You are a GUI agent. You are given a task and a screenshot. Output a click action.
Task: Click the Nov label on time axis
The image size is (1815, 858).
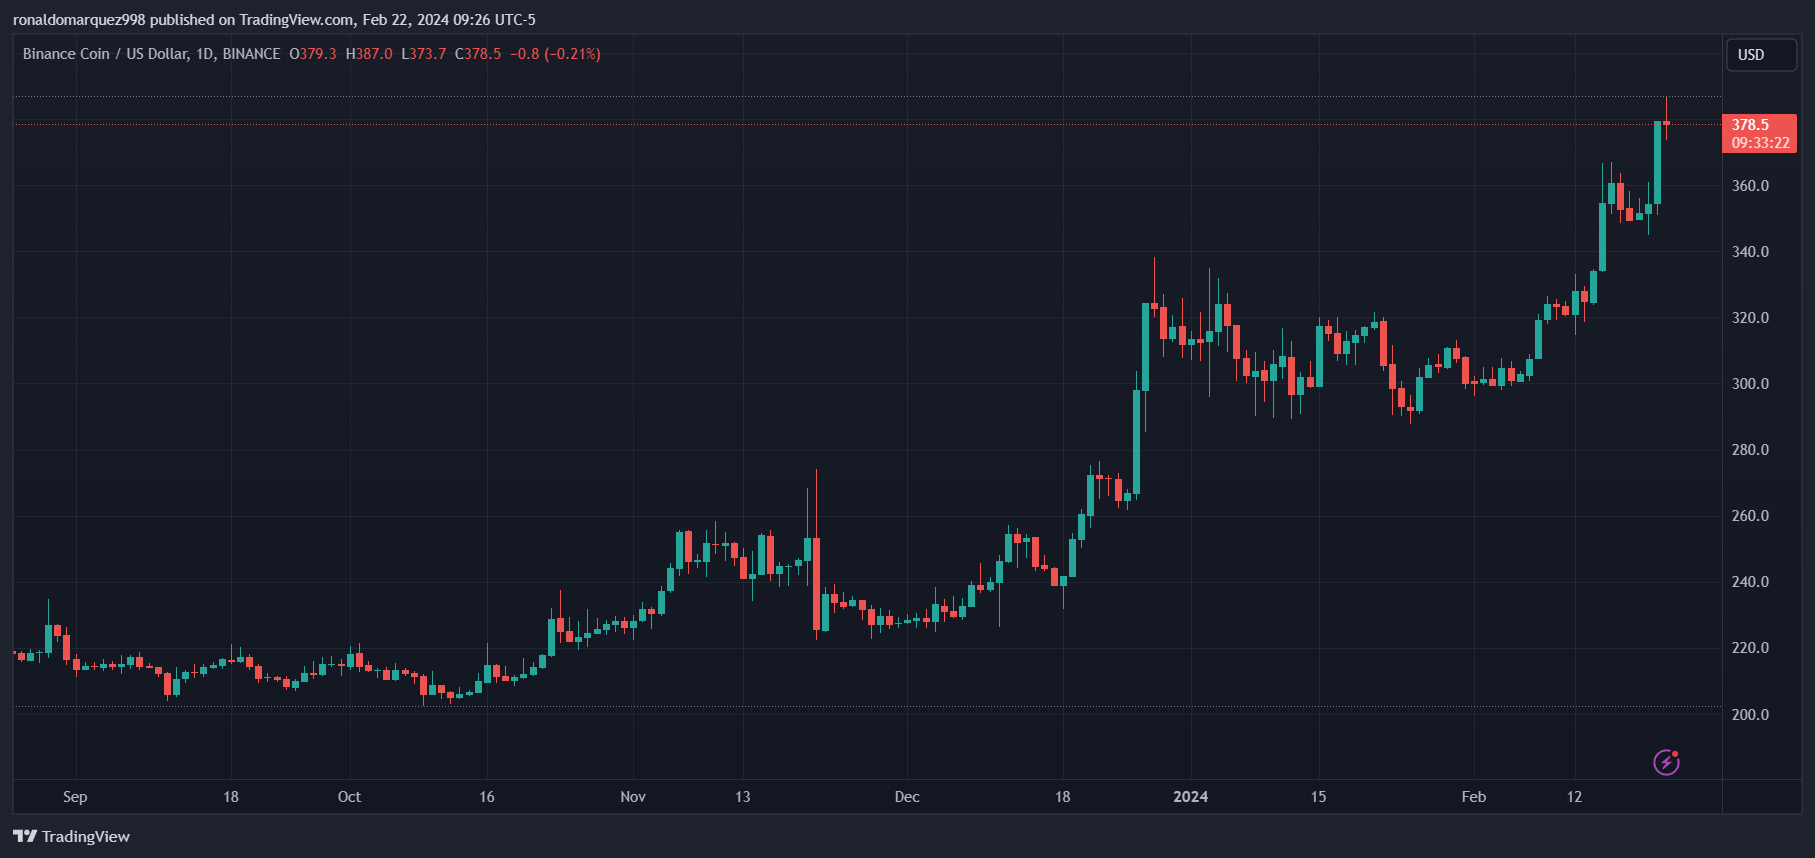coord(633,797)
